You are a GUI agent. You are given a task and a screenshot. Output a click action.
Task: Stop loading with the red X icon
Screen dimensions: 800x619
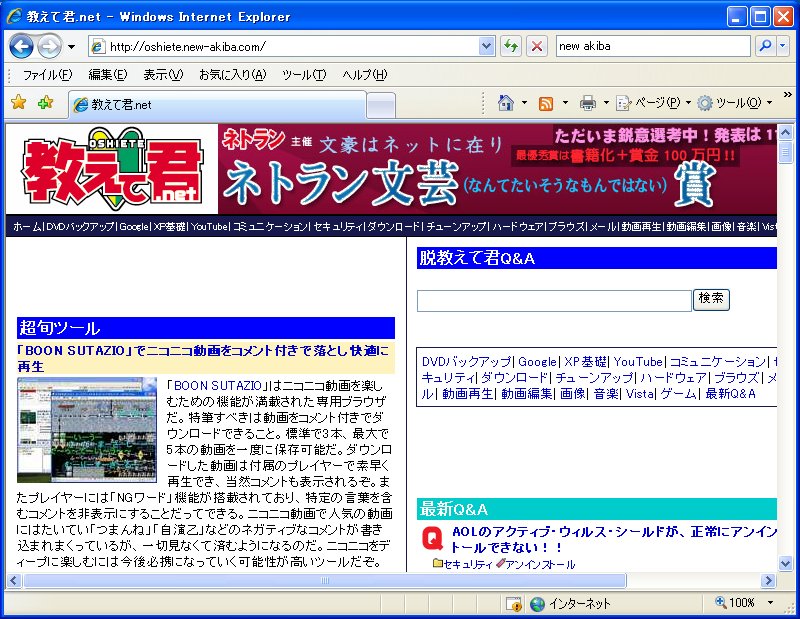click(x=537, y=46)
